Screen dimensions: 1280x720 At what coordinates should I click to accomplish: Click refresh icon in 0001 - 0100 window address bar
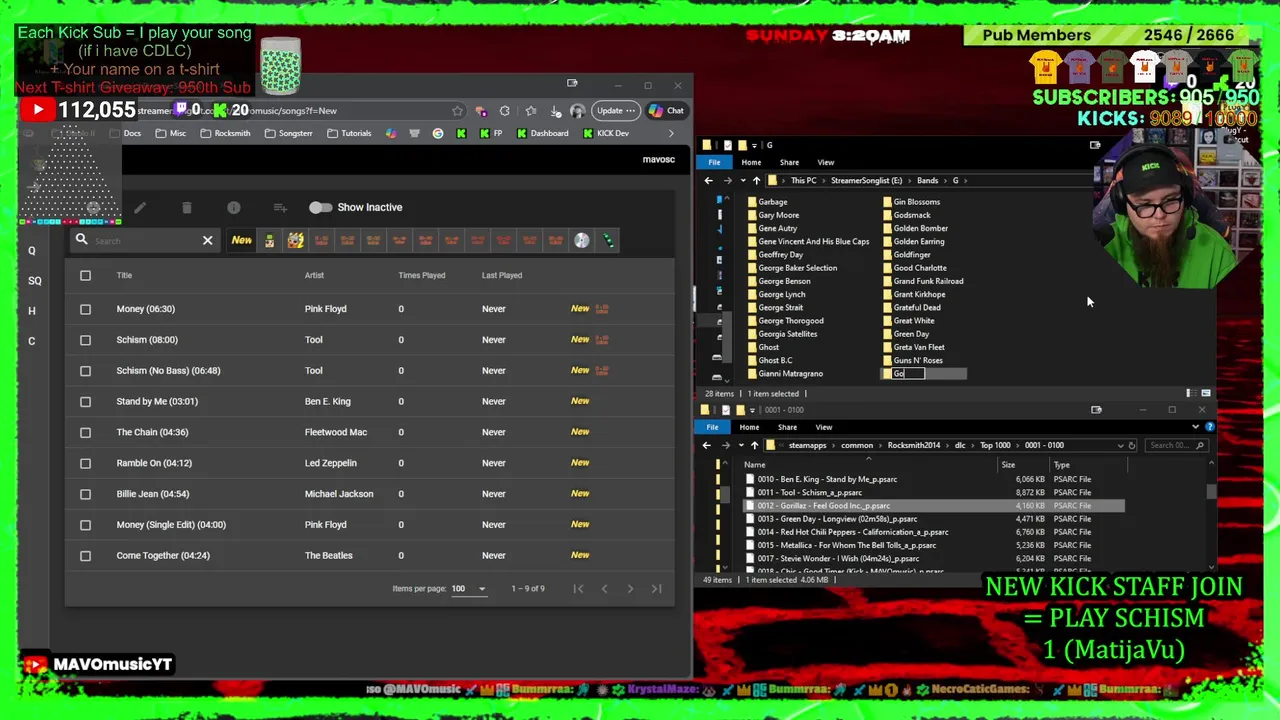click(1131, 445)
